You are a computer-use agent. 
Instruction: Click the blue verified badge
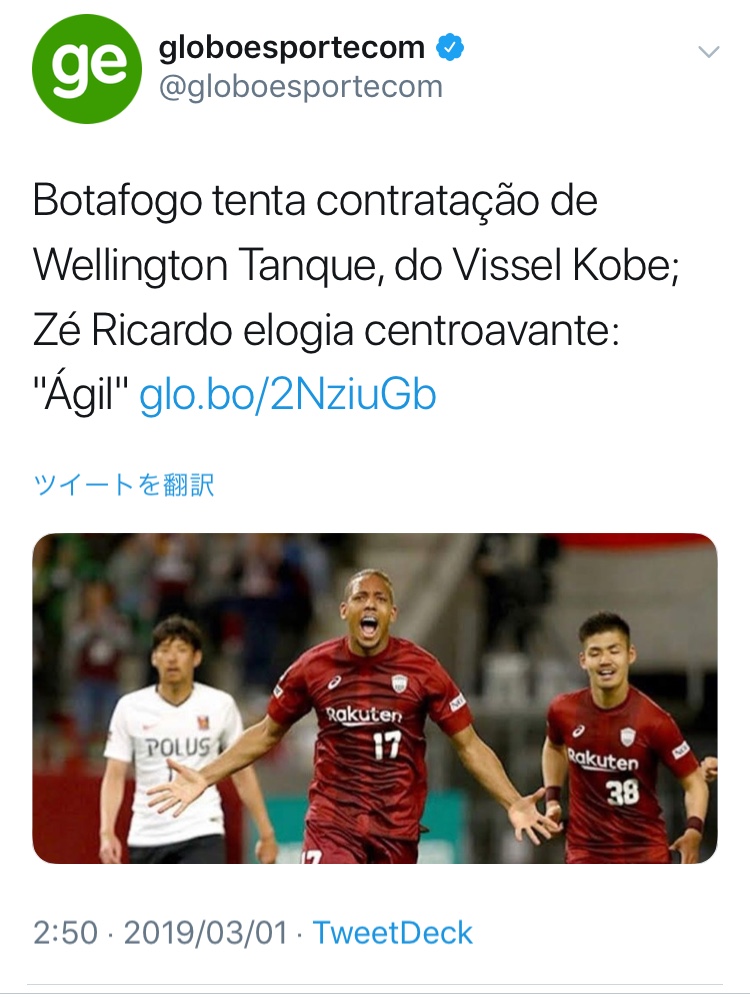449,48
